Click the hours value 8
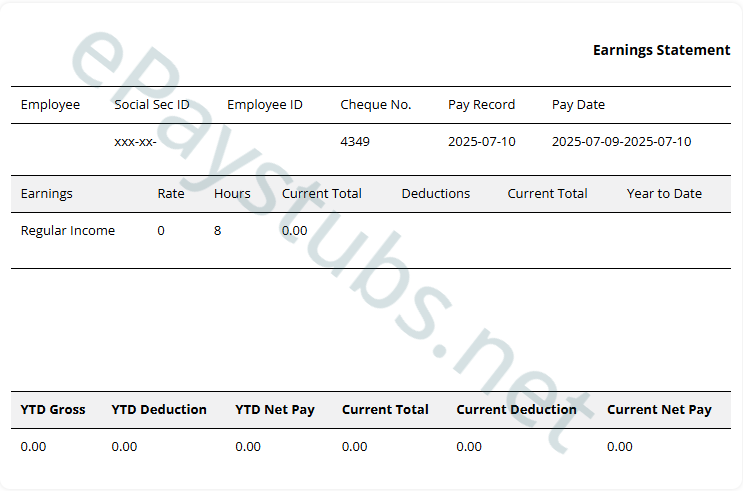Viewport: 743px width, 491px height. point(218,231)
